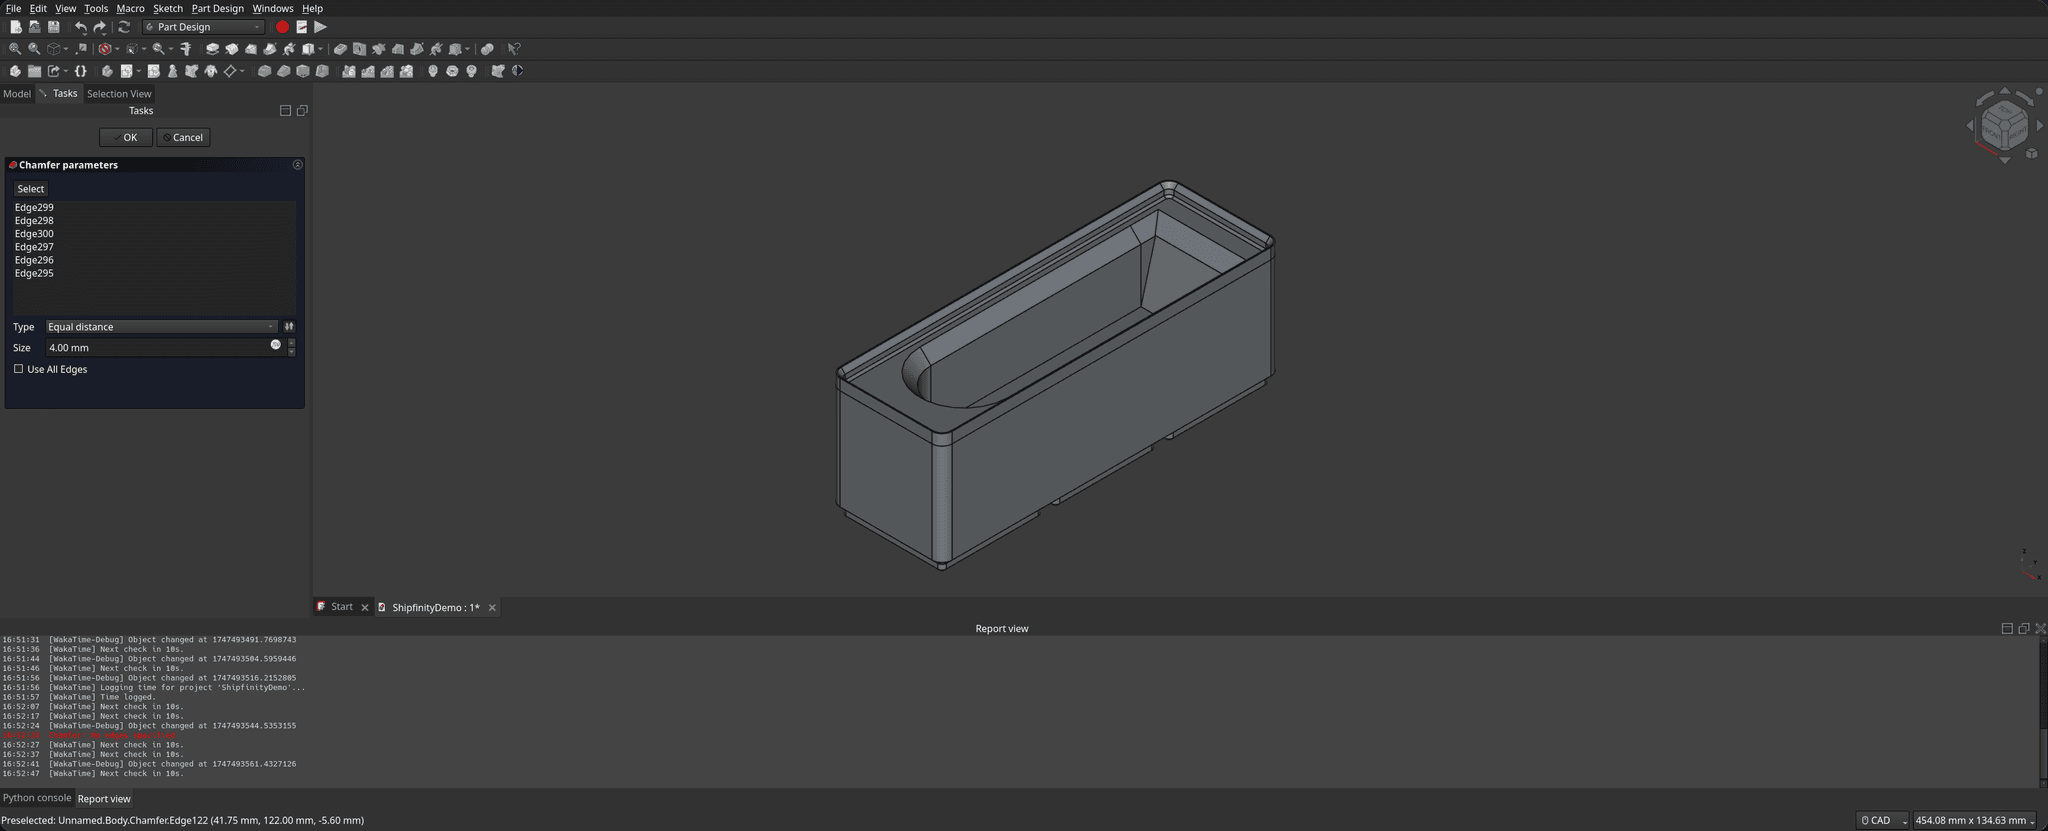The image size is (2048, 831).
Task: Expand the additive primitive dropdown arrow
Action: pyautogui.click(x=321, y=49)
